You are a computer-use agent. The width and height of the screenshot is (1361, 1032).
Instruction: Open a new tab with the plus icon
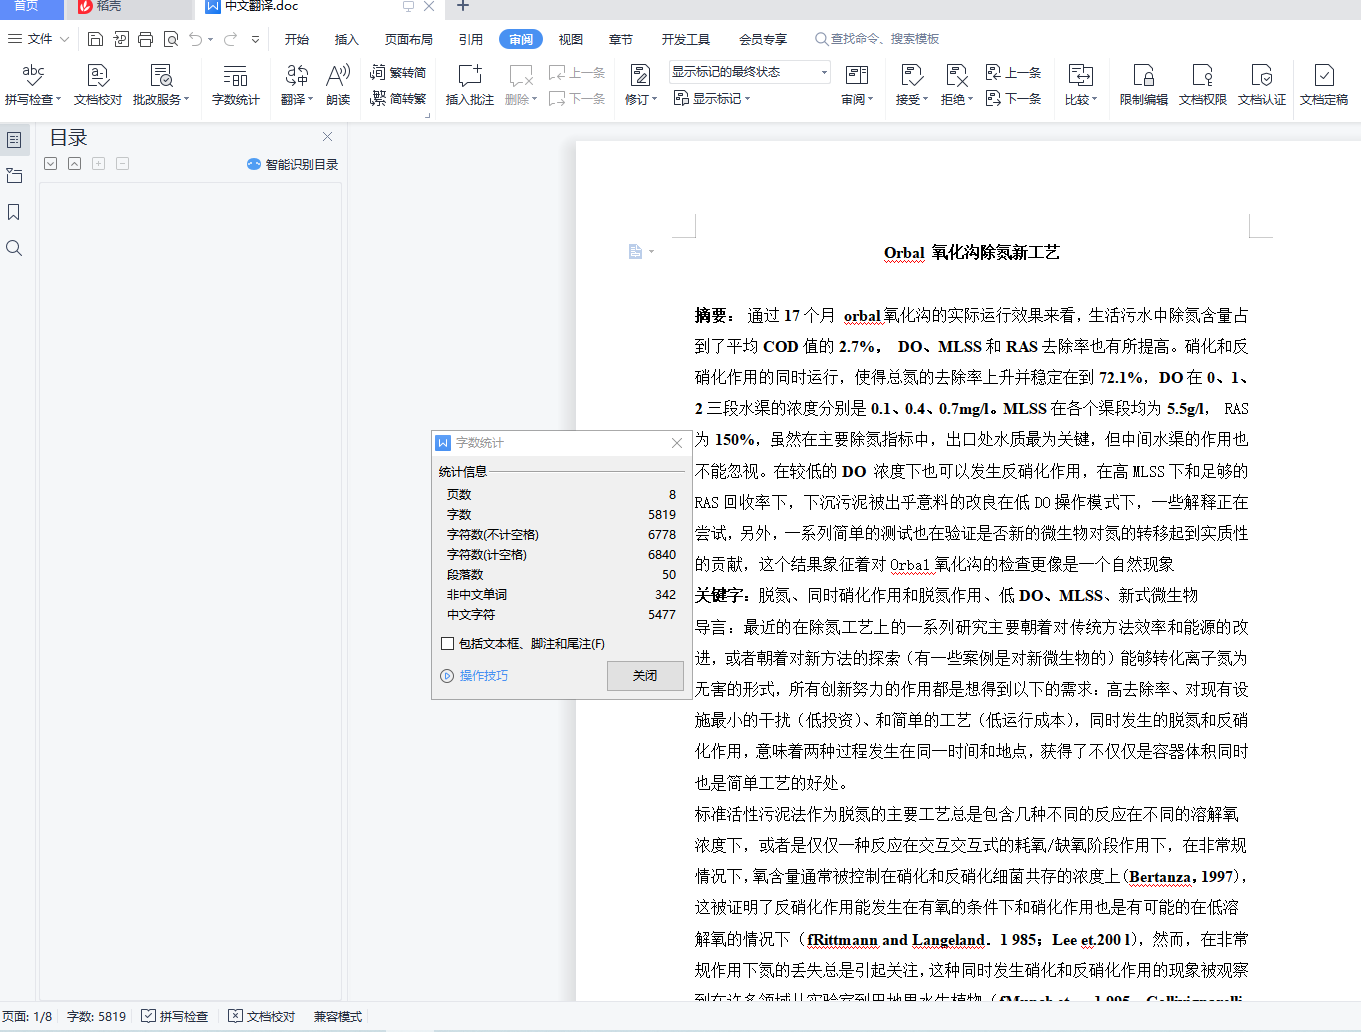click(x=462, y=7)
